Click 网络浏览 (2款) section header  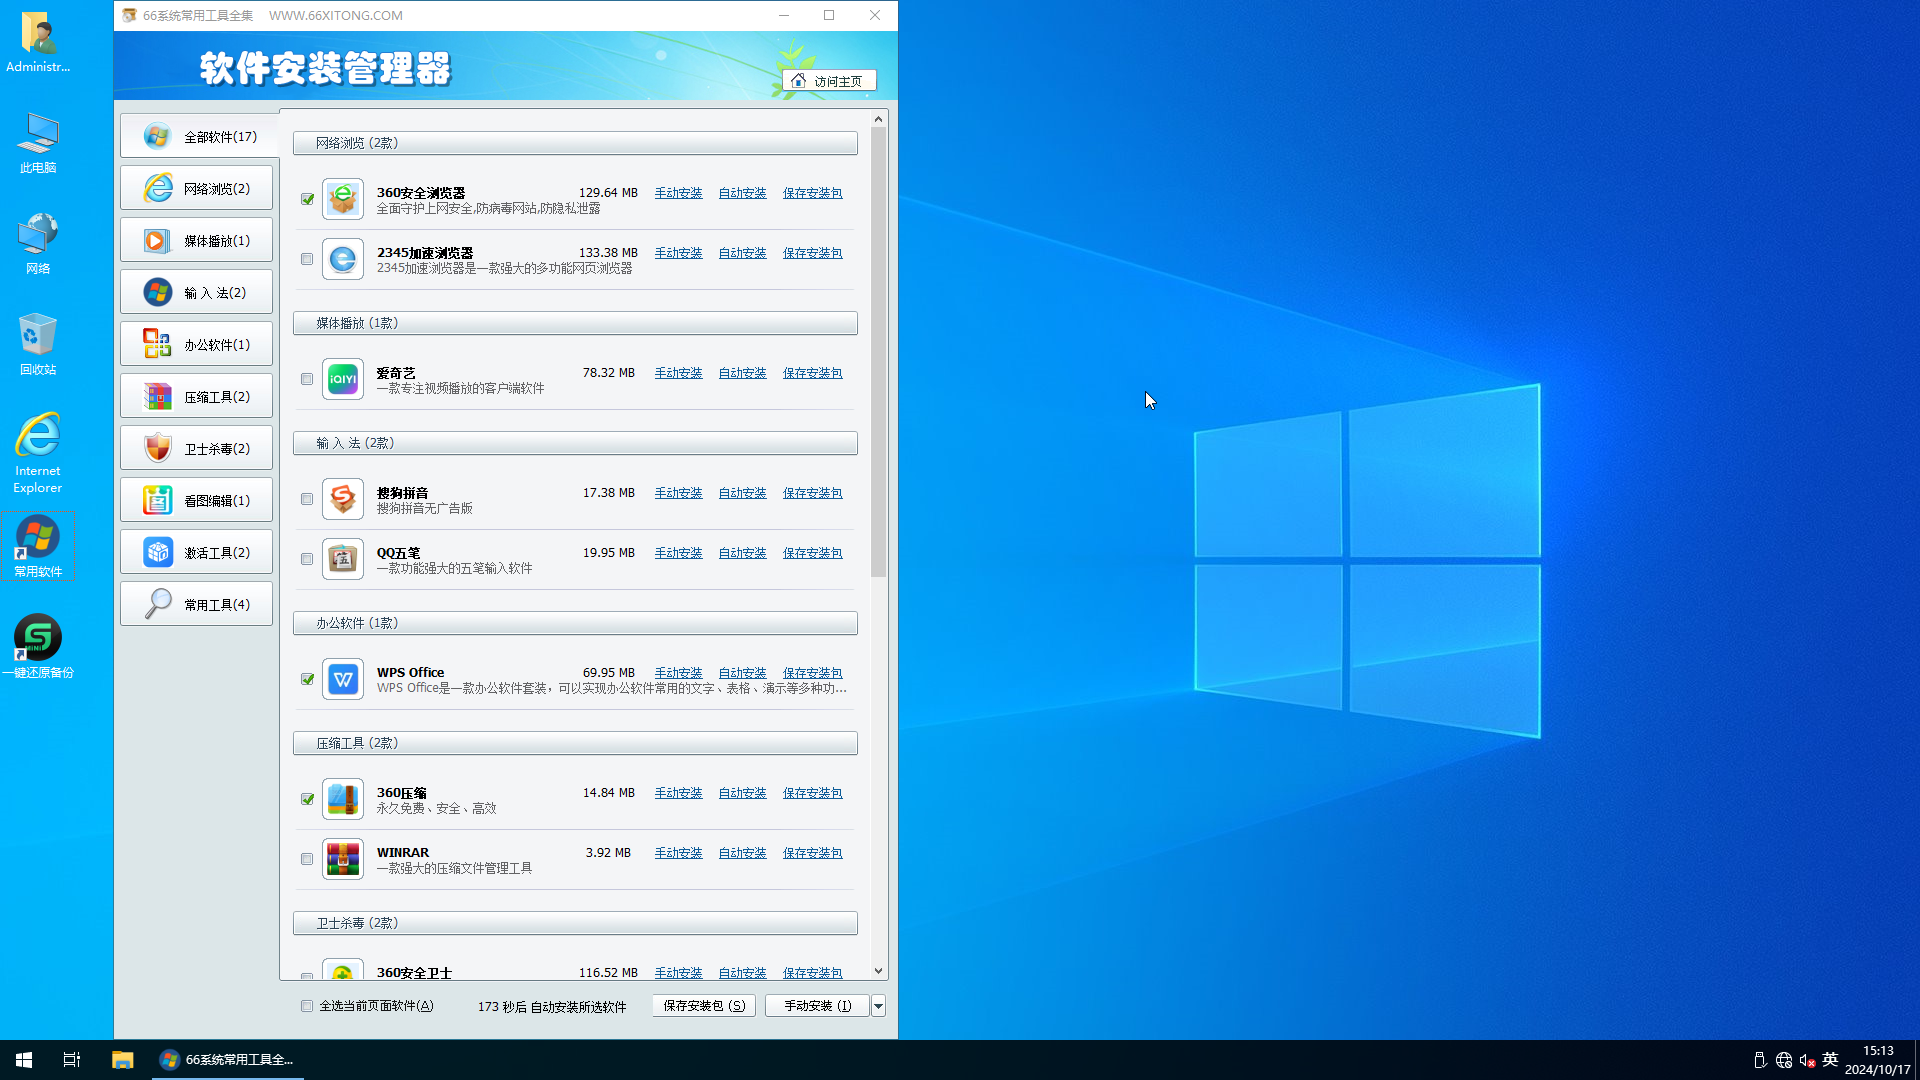point(575,143)
